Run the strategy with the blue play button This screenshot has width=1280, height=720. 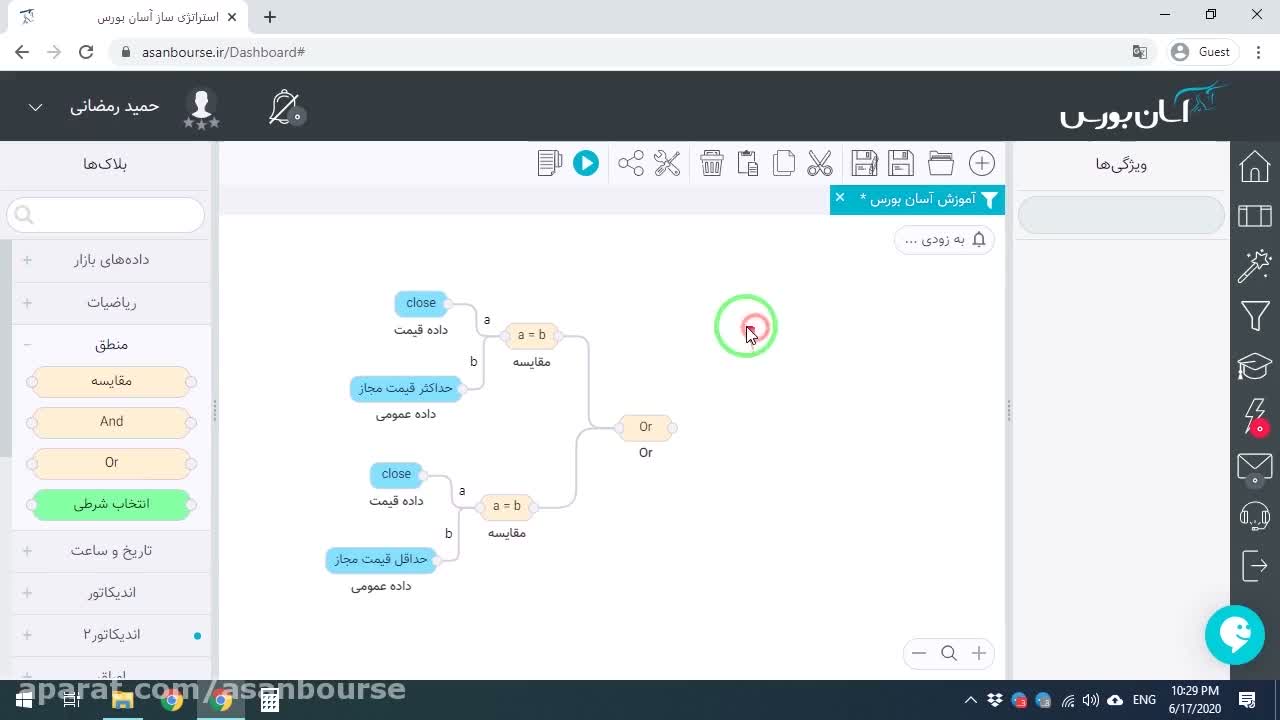point(586,163)
